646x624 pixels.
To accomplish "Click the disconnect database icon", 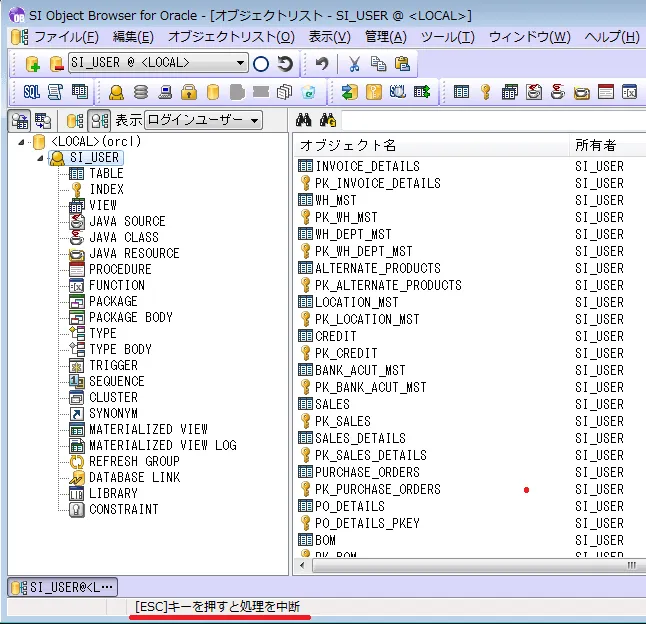I will (x=56, y=64).
